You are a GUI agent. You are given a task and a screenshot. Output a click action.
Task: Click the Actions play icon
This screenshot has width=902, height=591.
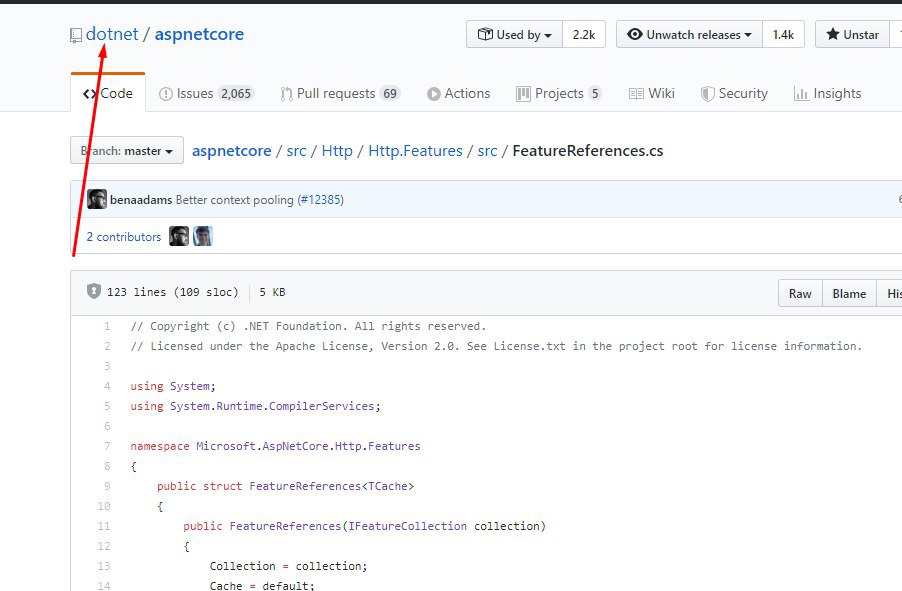tap(434, 94)
